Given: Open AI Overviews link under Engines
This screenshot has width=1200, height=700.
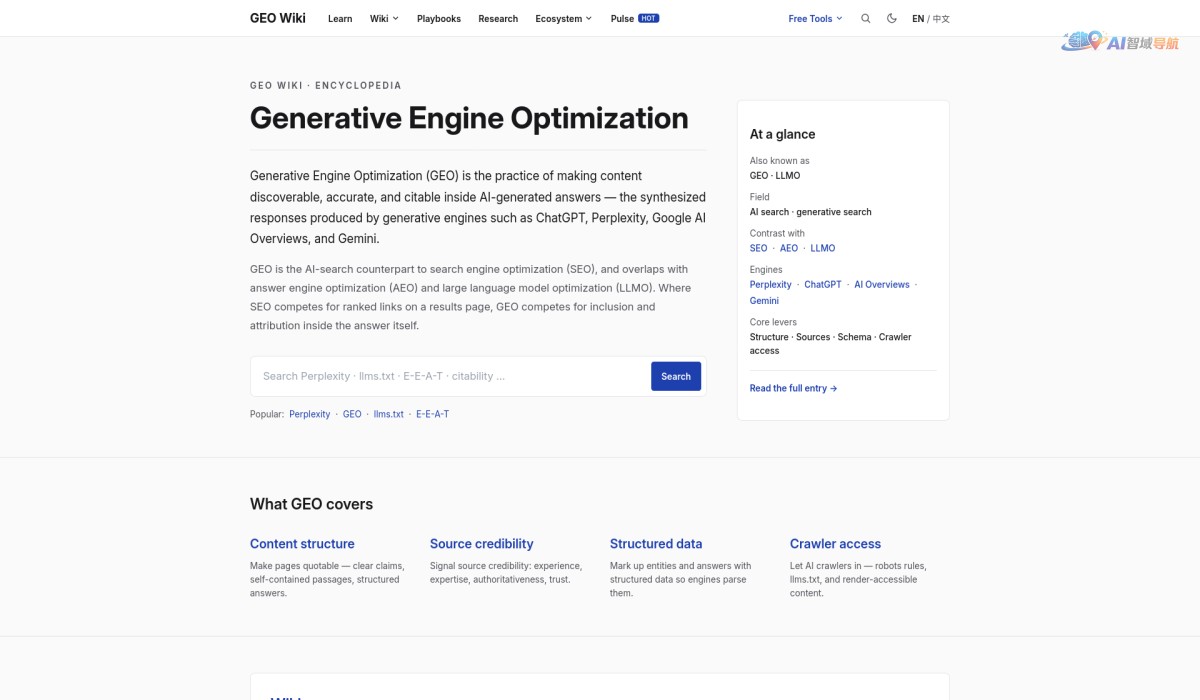Looking at the screenshot, I should [x=882, y=285].
